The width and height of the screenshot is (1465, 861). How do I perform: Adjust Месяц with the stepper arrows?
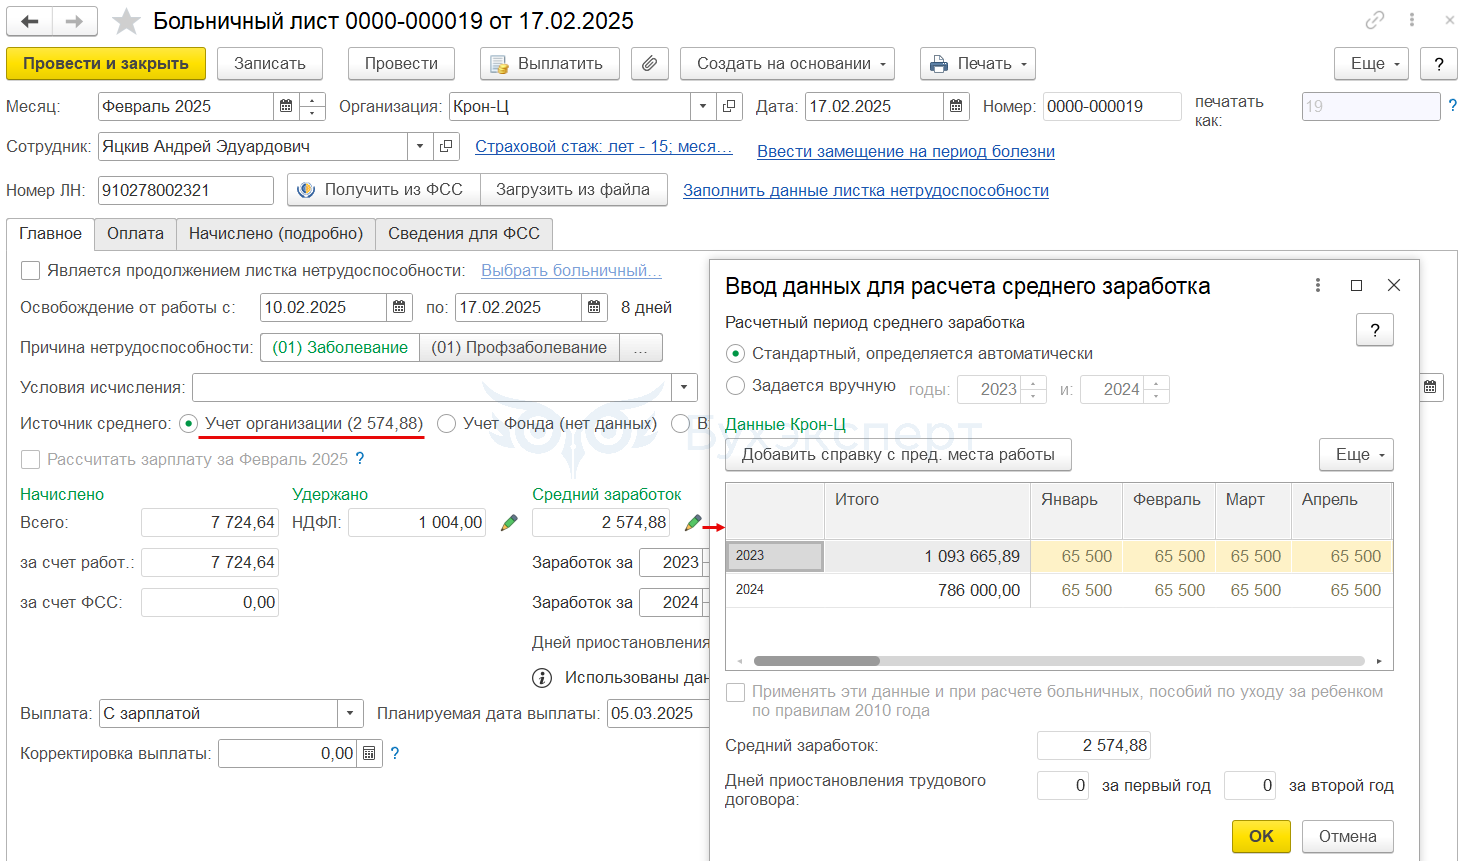[313, 107]
